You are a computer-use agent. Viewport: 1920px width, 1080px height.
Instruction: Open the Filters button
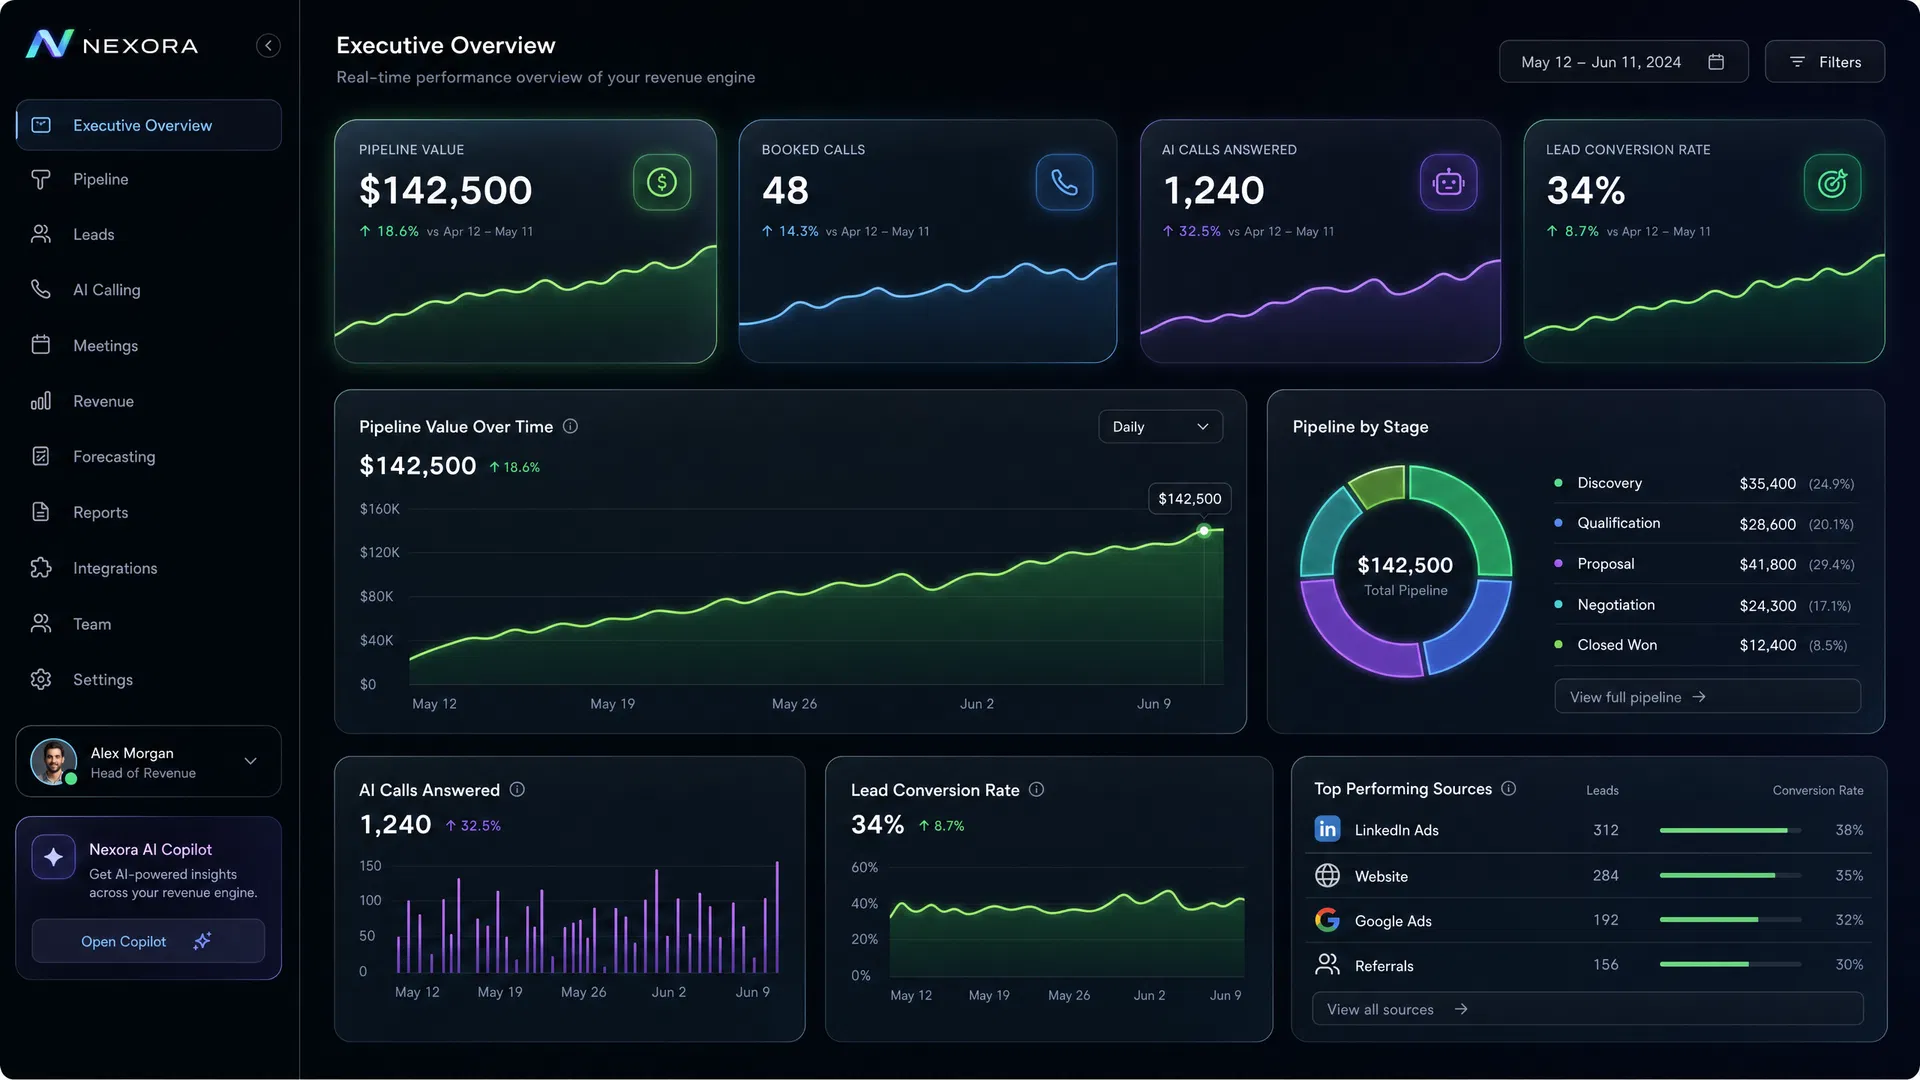[x=1825, y=62]
